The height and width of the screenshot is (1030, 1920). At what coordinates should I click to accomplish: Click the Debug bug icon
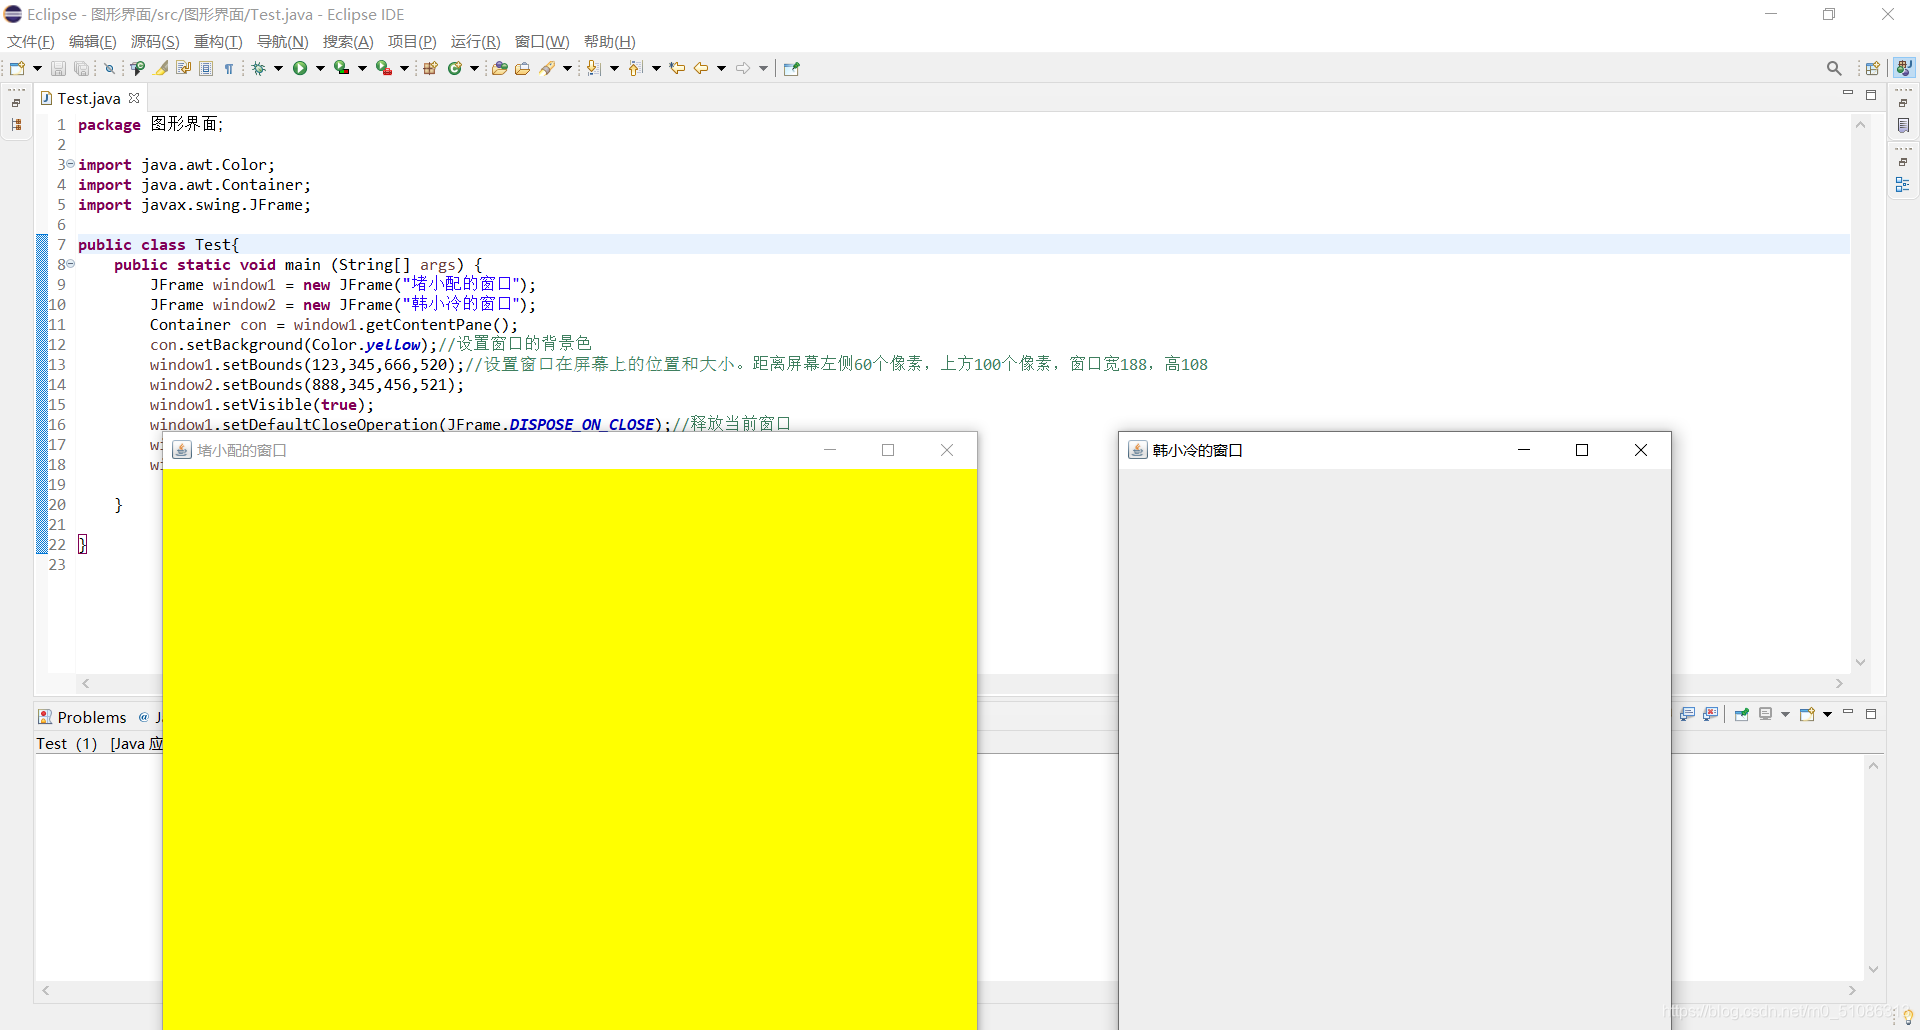pos(258,68)
